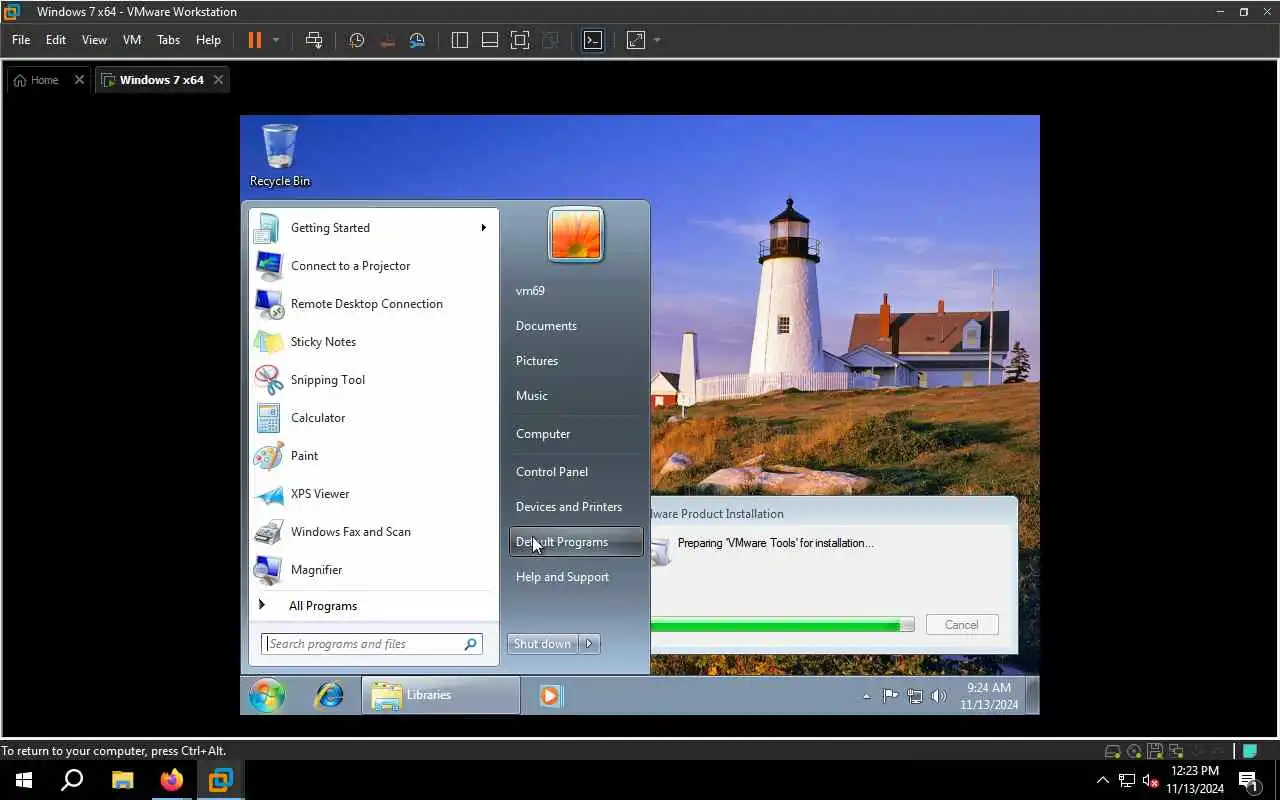Open the Edit menu
The width and height of the screenshot is (1280, 800).
[x=56, y=40]
